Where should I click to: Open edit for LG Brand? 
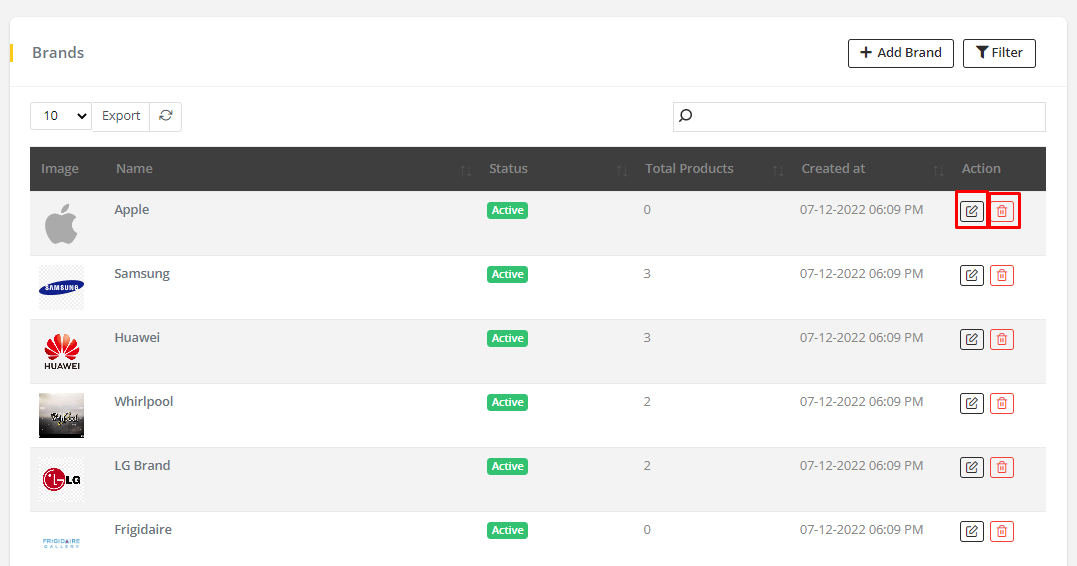(971, 467)
